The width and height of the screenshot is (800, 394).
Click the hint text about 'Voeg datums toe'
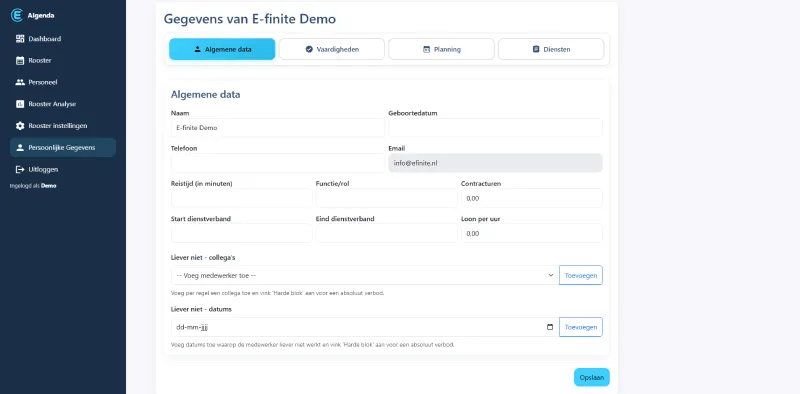pyautogui.click(x=312, y=345)
